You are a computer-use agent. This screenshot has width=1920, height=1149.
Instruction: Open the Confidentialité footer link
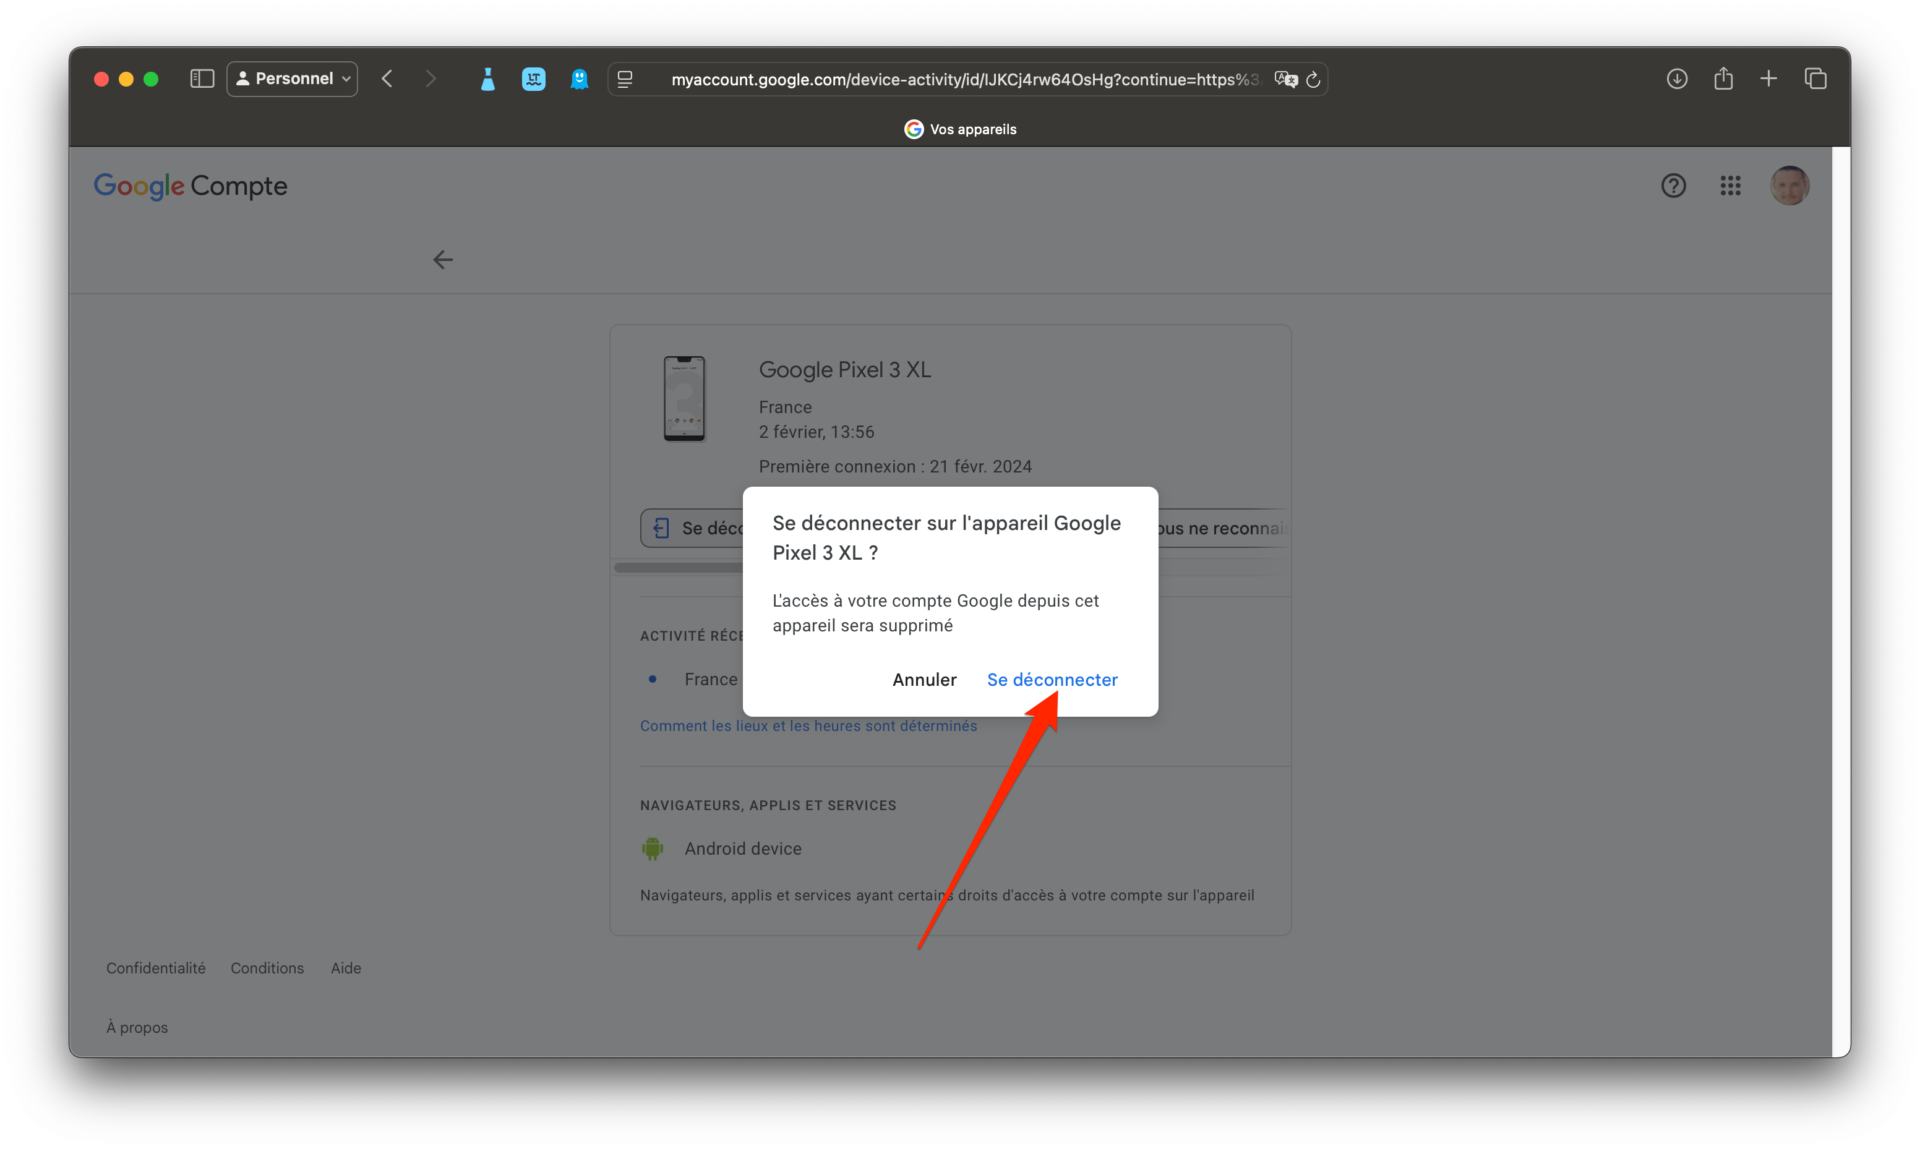point(156,968)
